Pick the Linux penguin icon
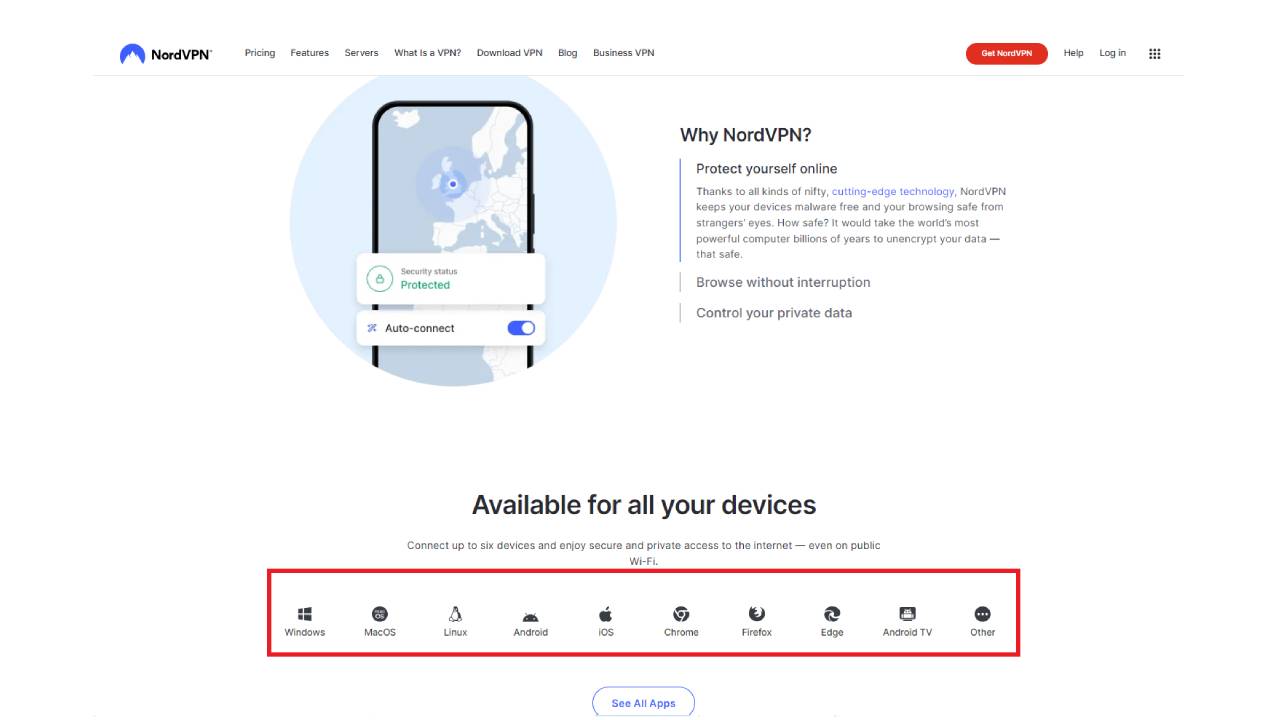The image size is (1280, 720). click(455, 614)
